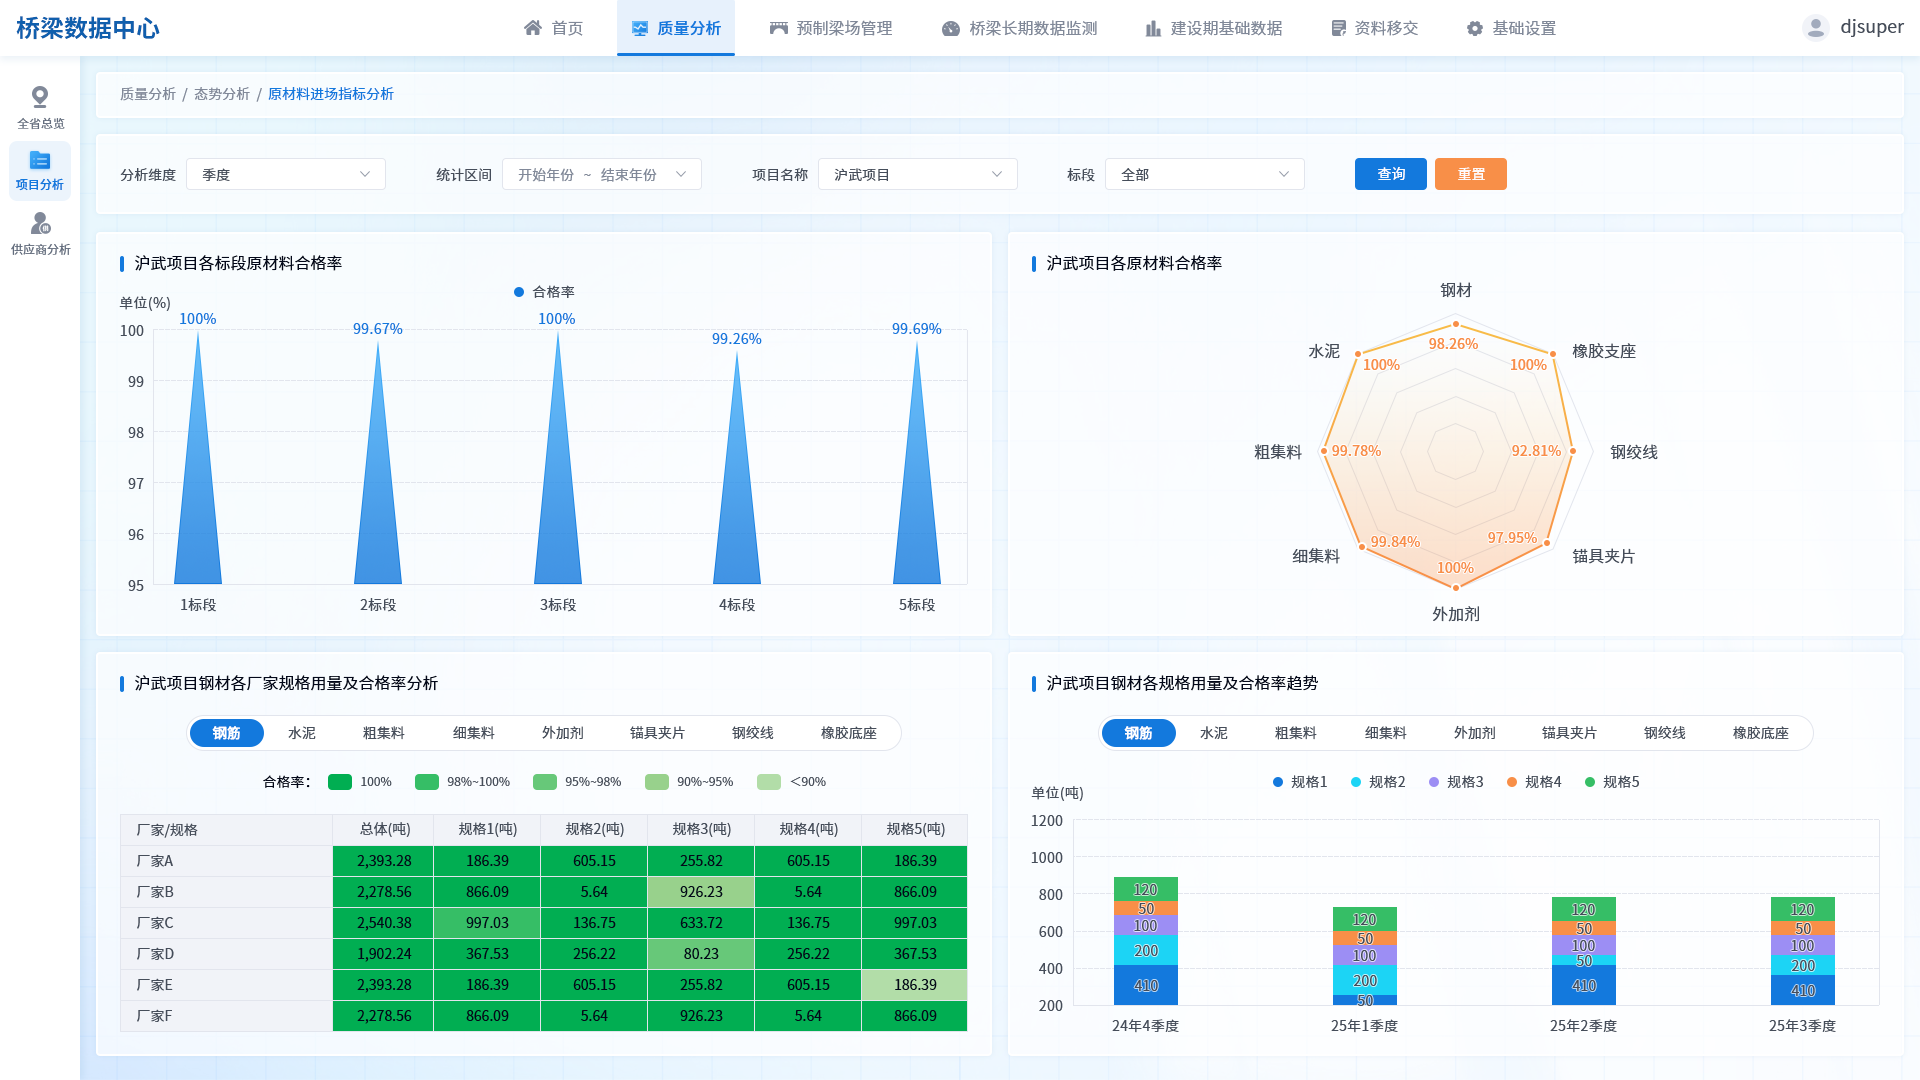
Task: Select 橡胶底座 tab in trend chart panel
Action: coord(1761,733)
